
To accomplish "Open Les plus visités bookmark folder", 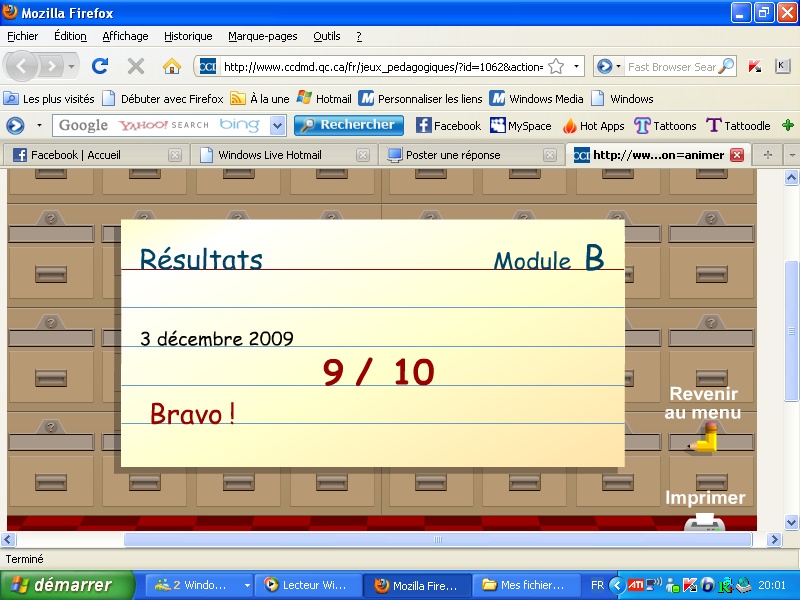I will click(x=49, y=98).
